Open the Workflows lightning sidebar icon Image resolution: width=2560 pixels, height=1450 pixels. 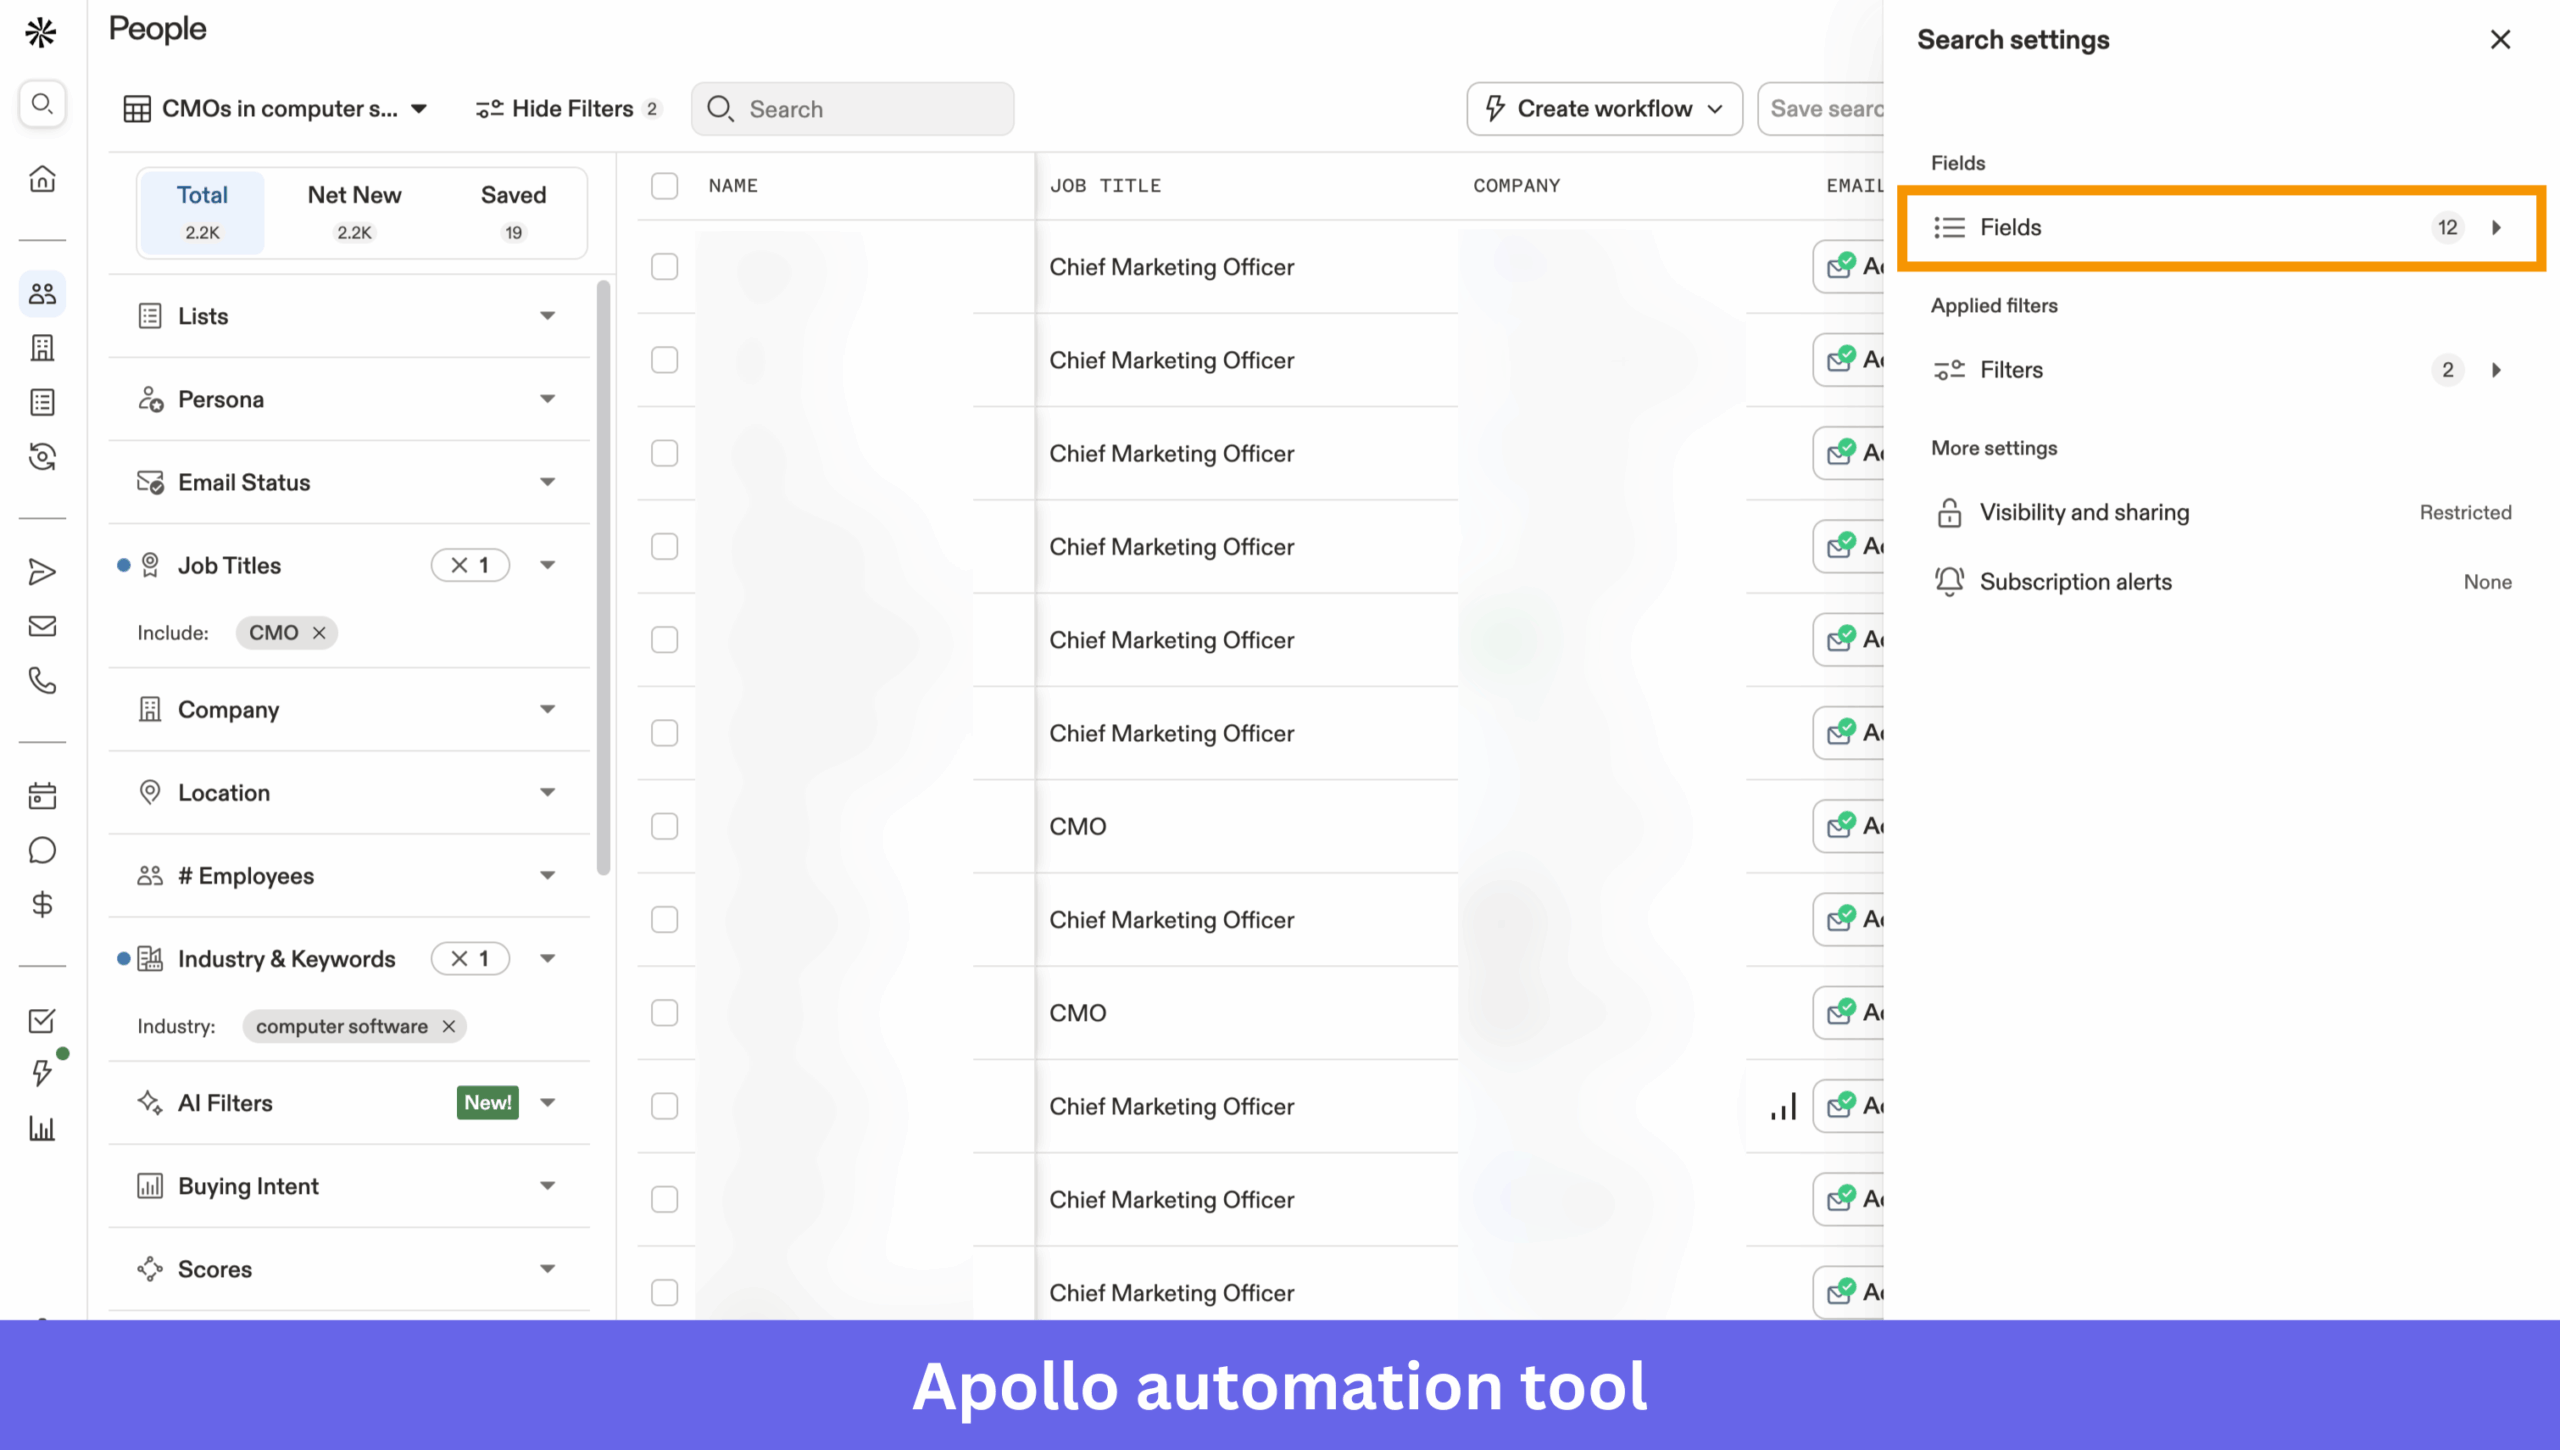42,1073
